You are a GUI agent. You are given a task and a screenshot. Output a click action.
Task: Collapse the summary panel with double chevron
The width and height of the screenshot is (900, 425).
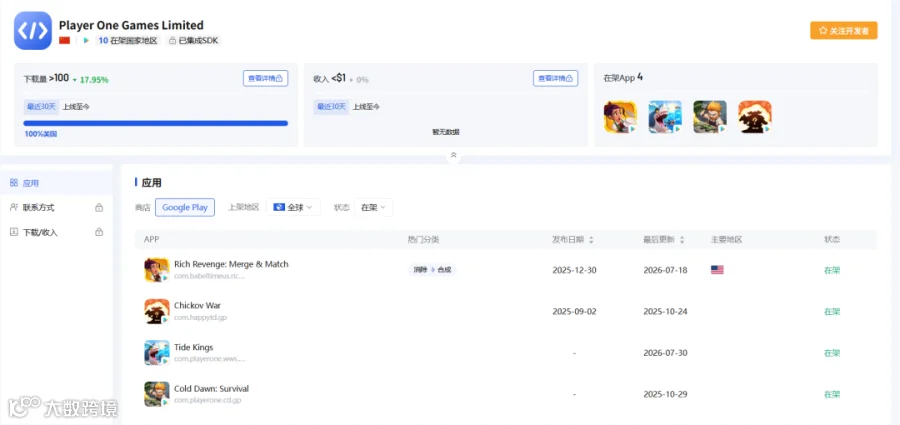453,155
